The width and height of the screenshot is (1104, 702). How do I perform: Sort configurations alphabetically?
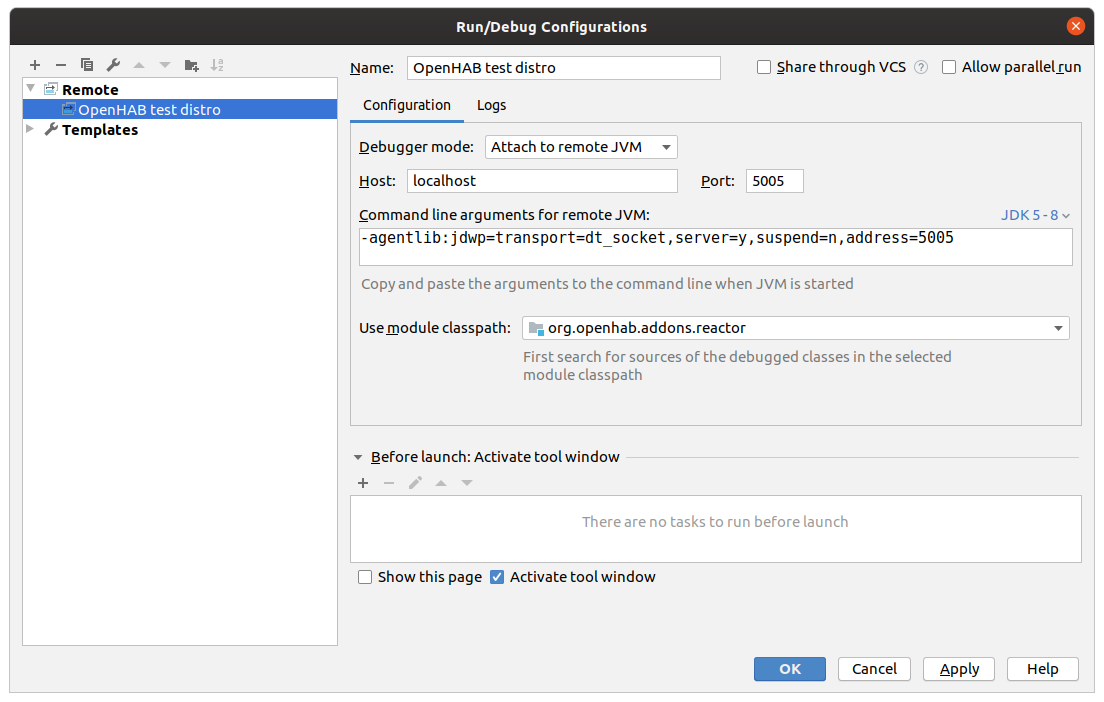click(217, 64)
